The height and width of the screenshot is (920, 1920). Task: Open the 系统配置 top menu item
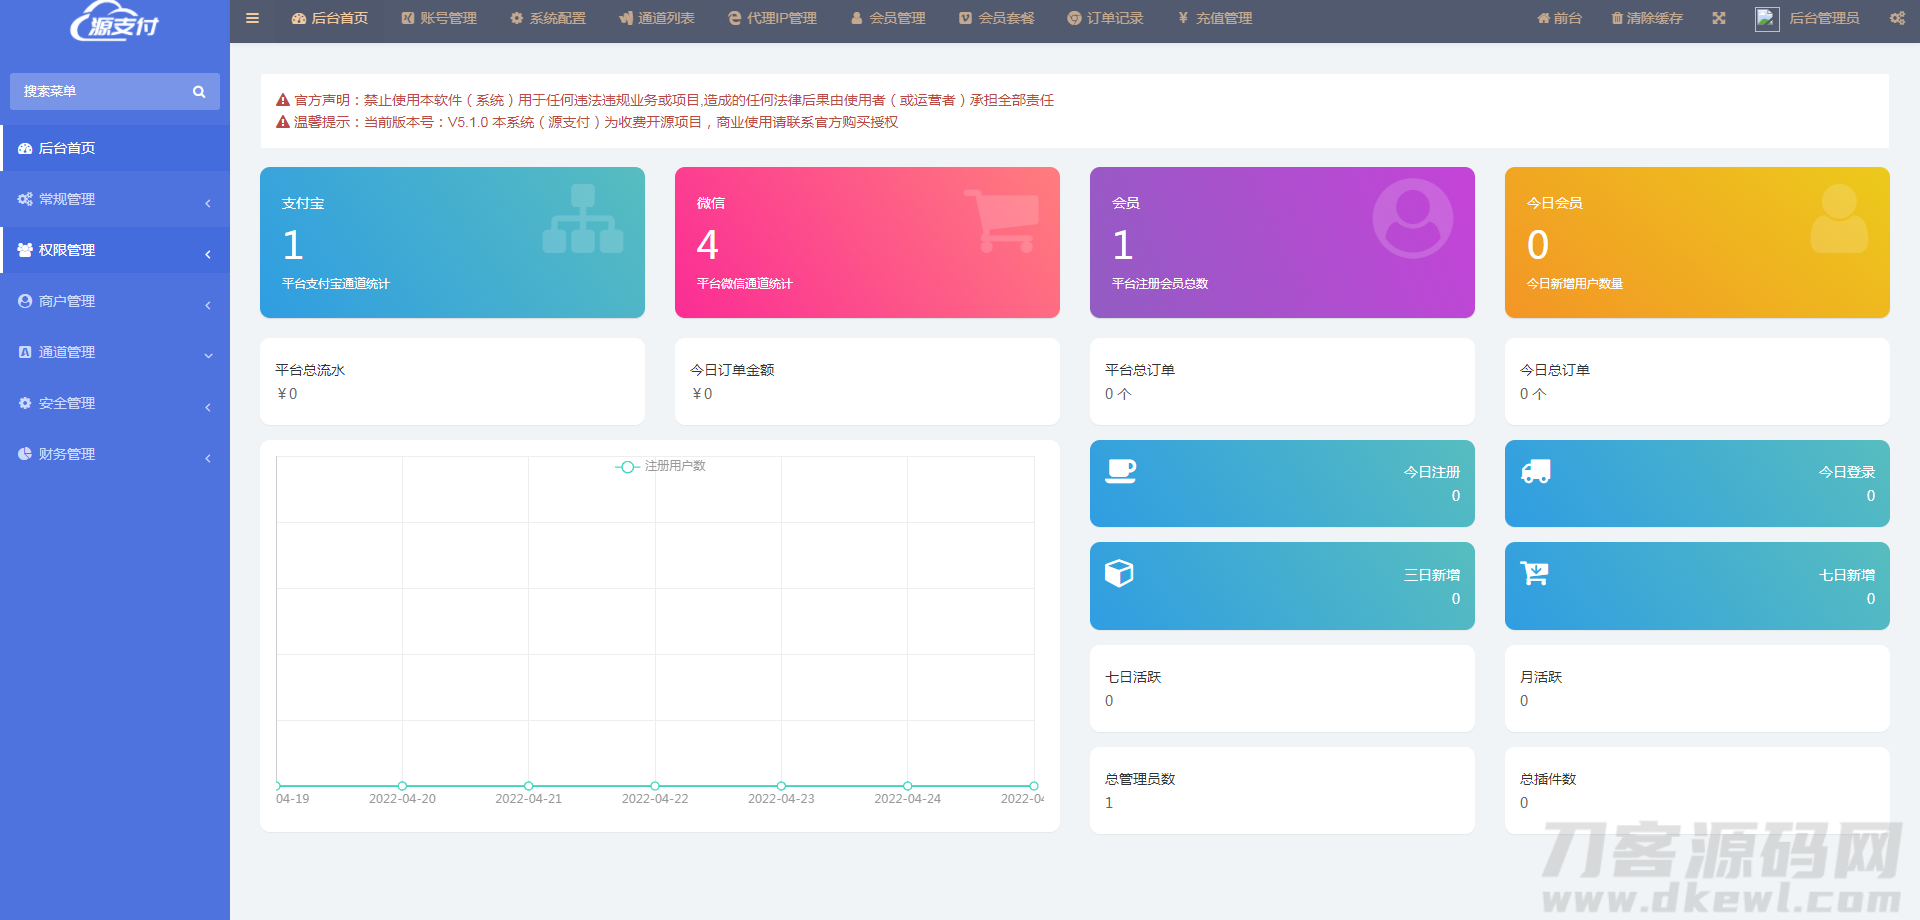tap(548, 18)
